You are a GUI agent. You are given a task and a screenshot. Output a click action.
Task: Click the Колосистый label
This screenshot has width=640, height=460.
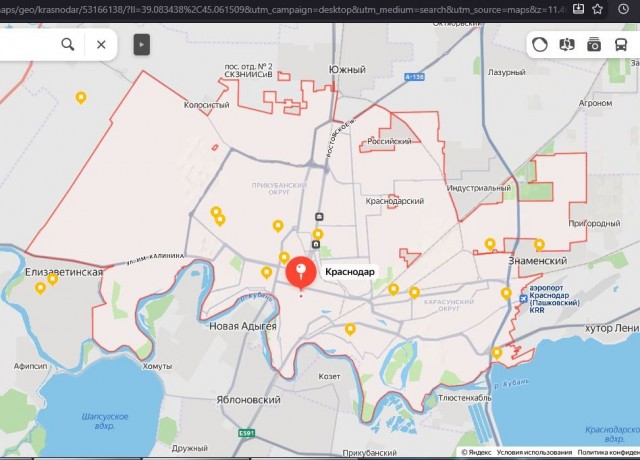207,105
